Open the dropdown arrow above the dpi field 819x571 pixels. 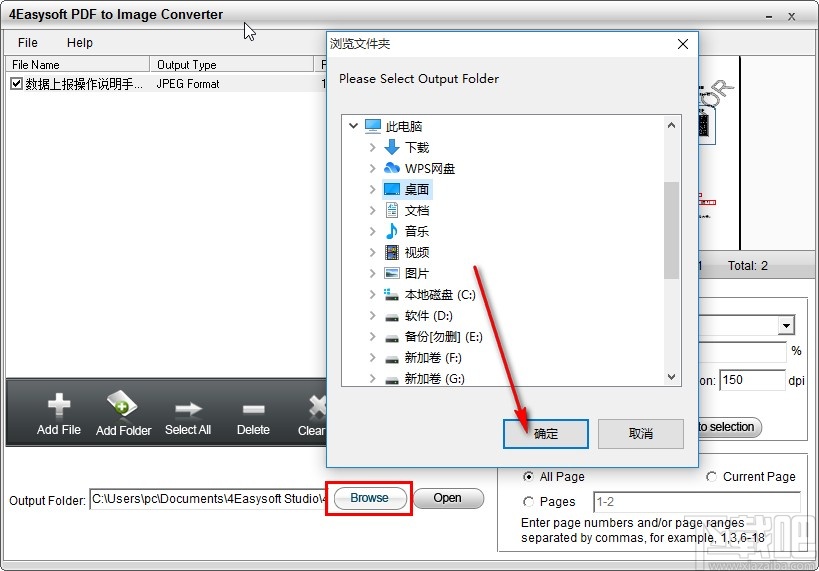tap(786, 326)
